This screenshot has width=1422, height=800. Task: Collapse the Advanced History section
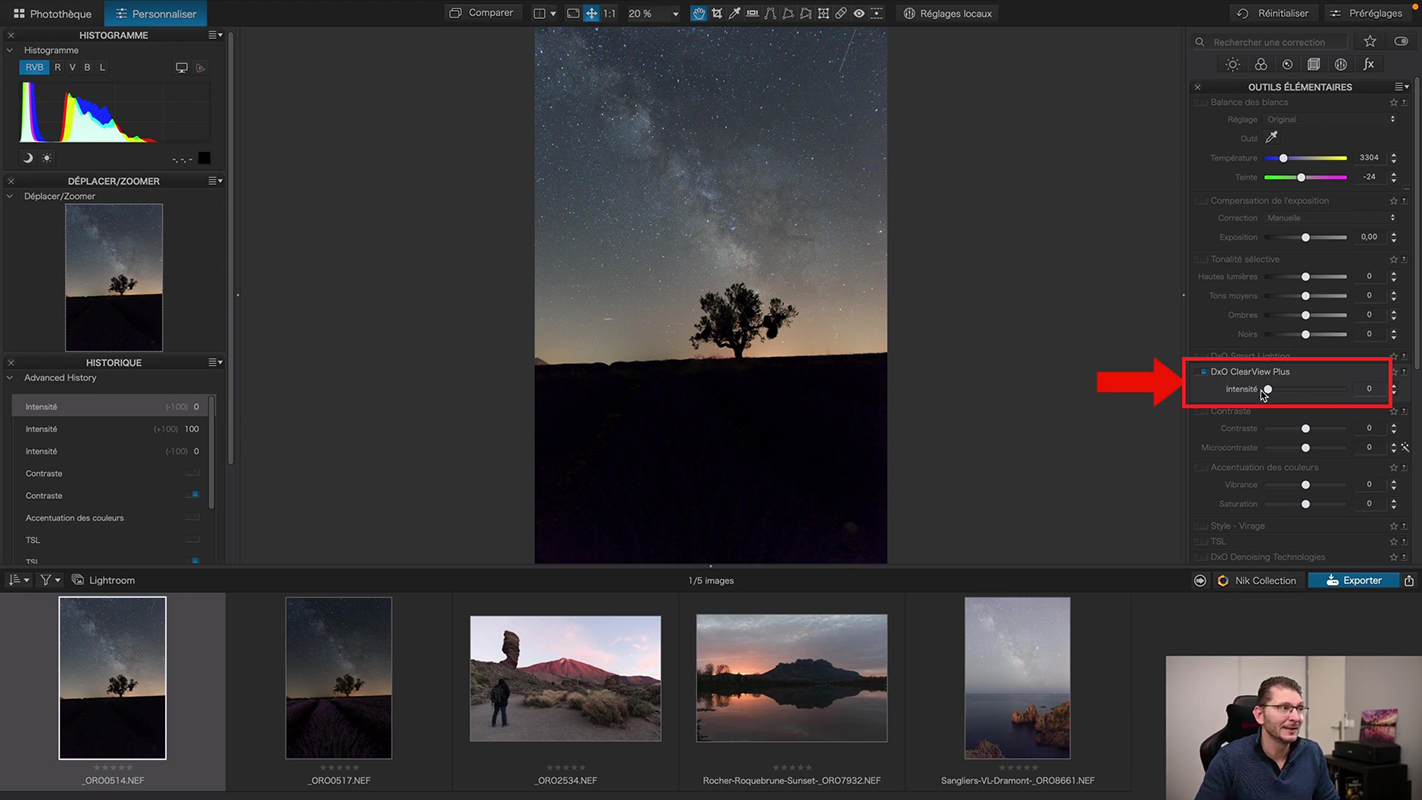point(11,378)
